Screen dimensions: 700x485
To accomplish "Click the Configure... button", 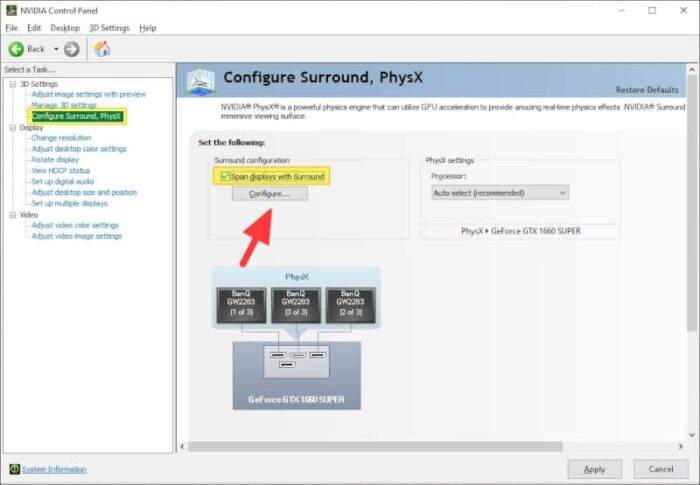I will (270, 194).
